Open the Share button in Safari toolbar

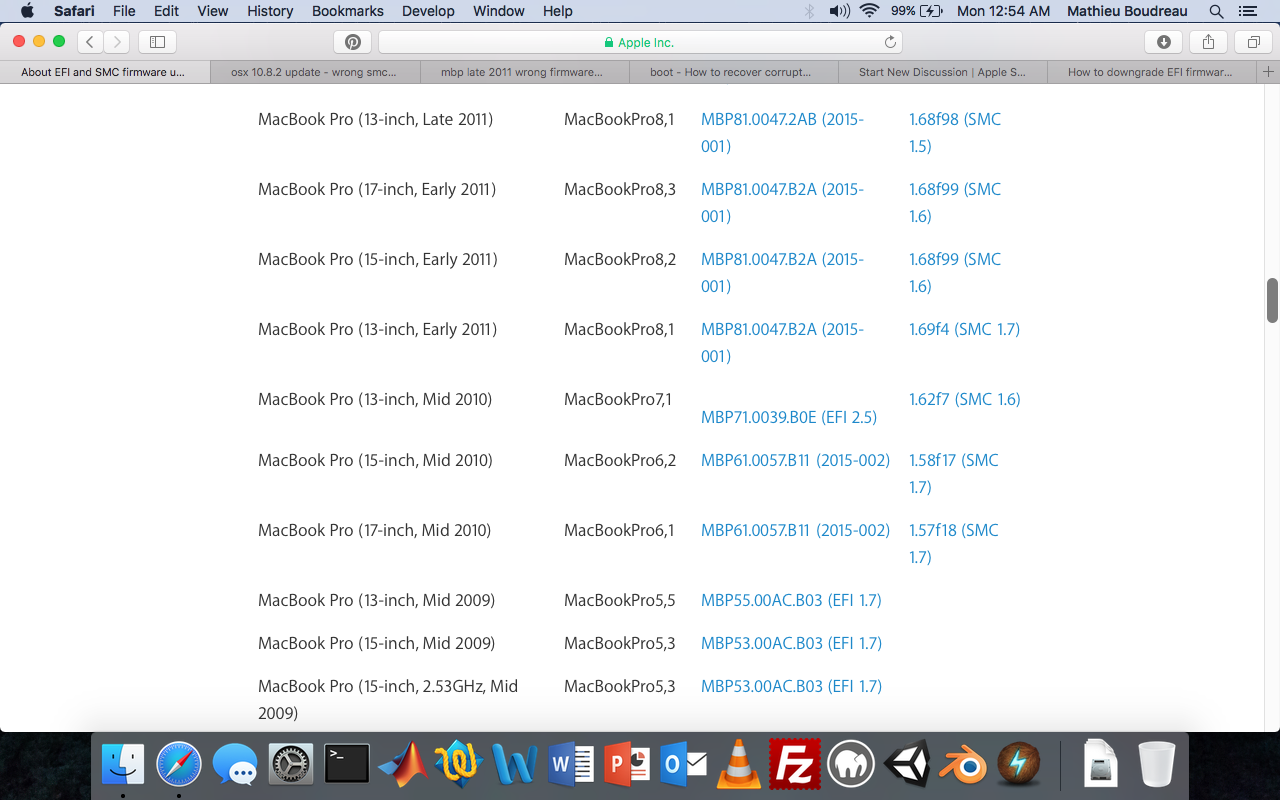[1208, 42]
